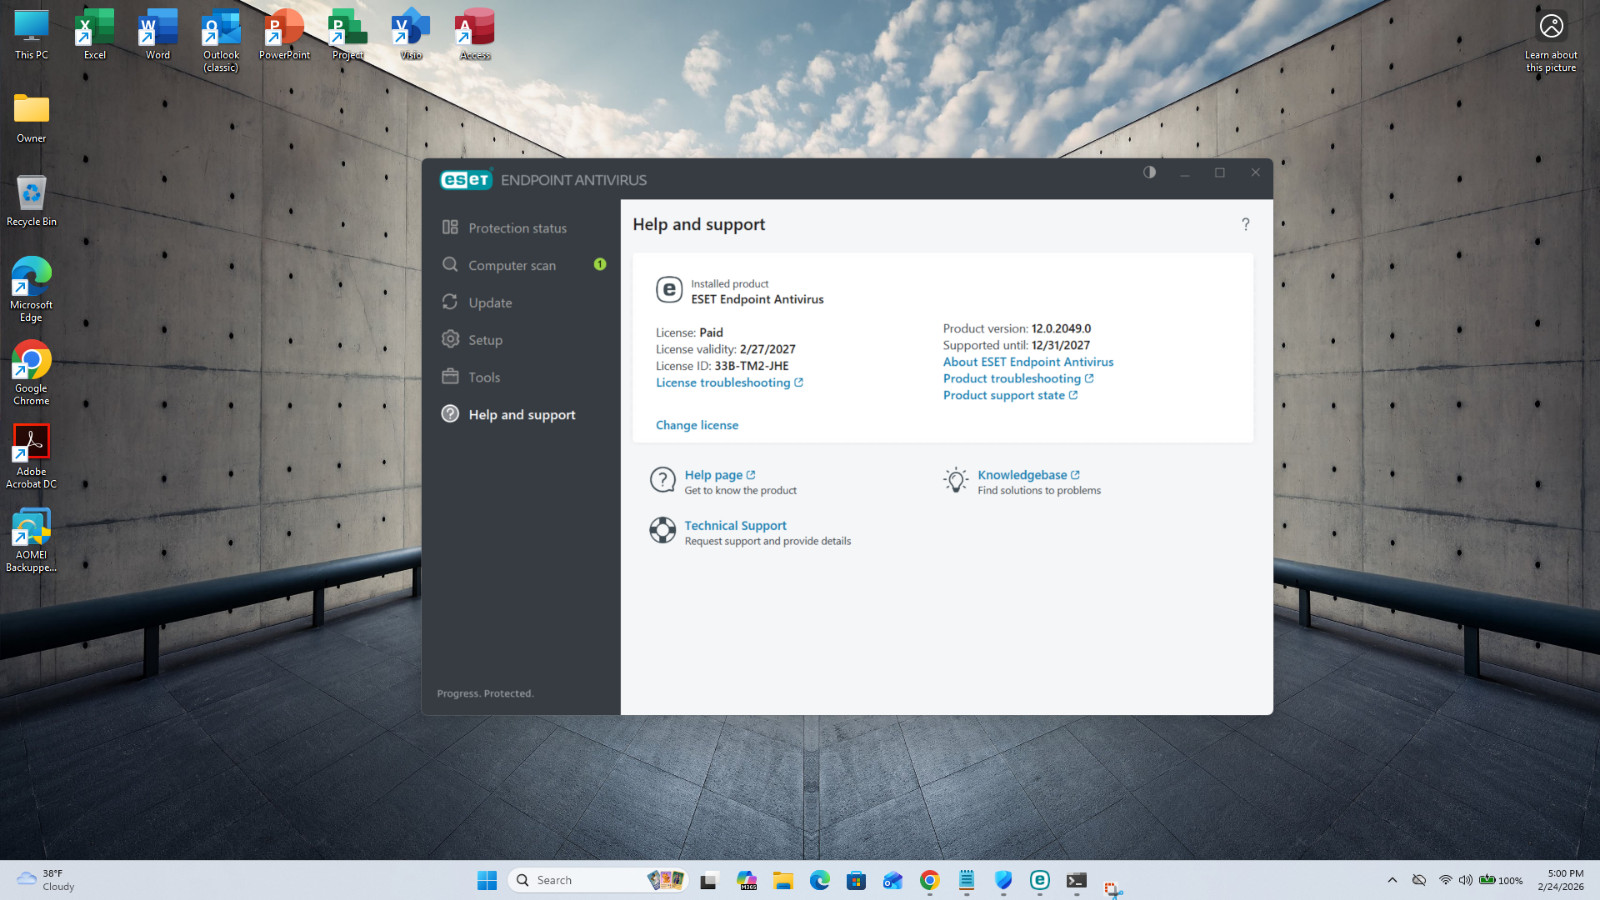Click the Help page question icon
Image resolution: width=1600 pixels, height=900 pixels.
coord(662,480)
